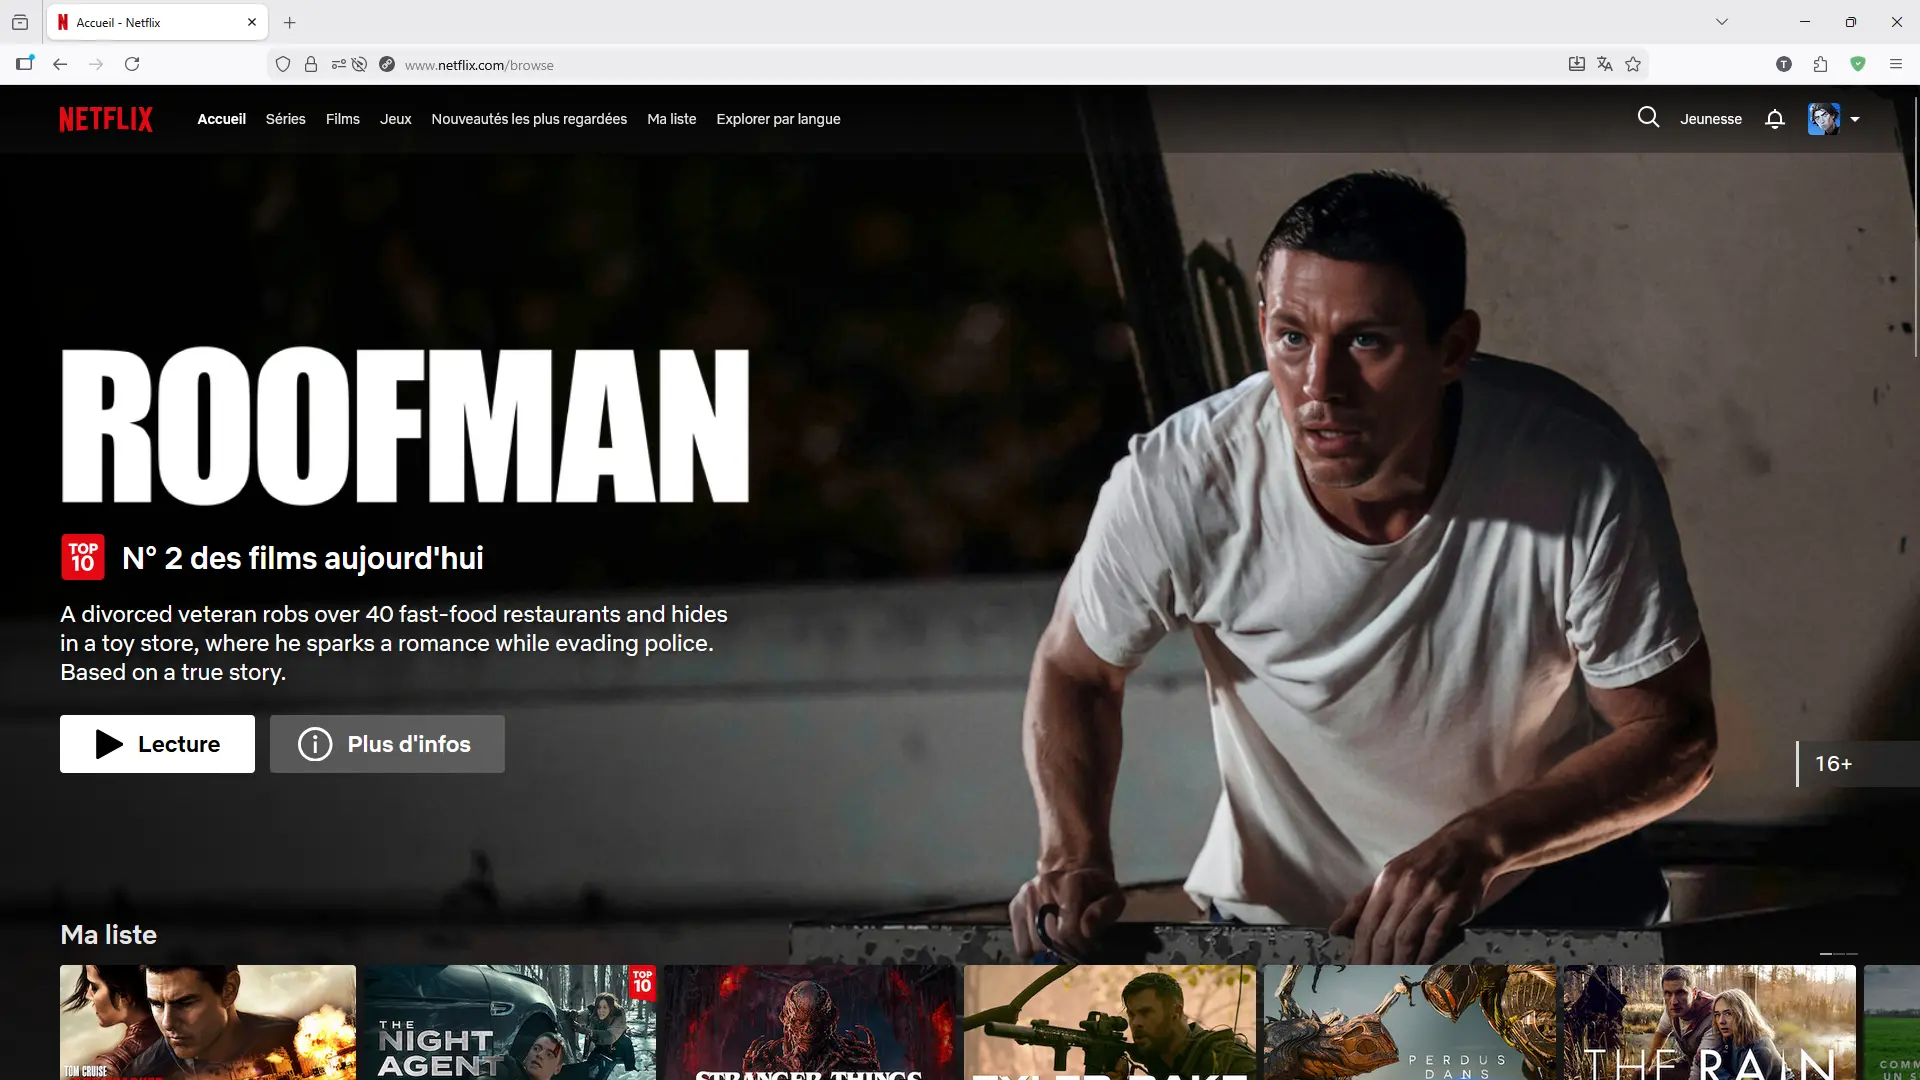Open The Rain thumbnail
This screenshot has width=1920, height=1080.
coord(1710,1022)
